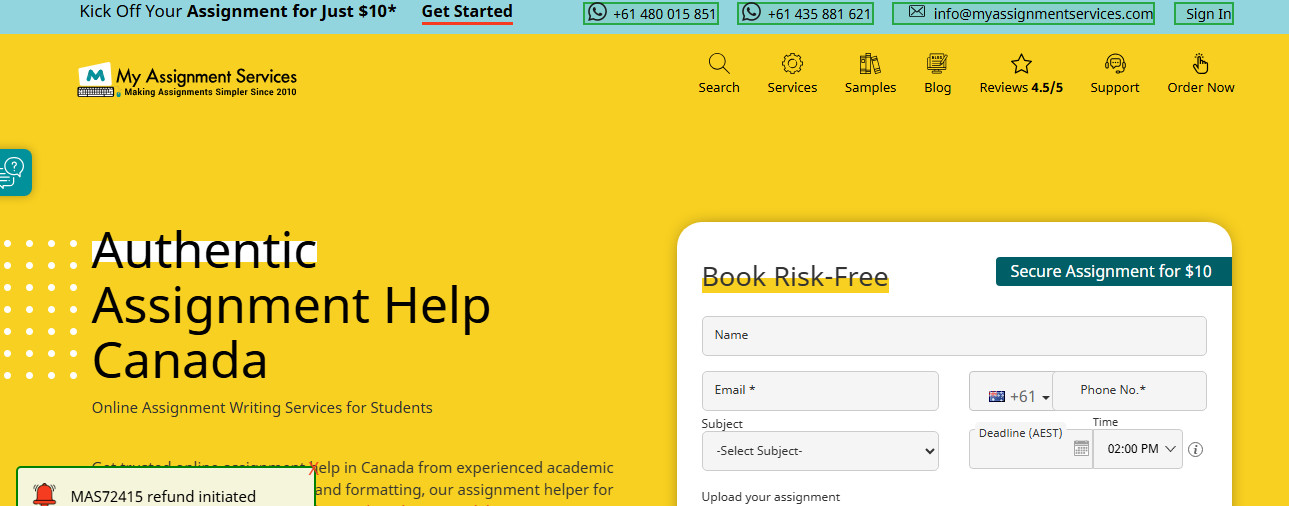Click 'Online Assignment Writing Services for Students' text
This screenshot has height=506, width=1289.
tap(262, 408)
